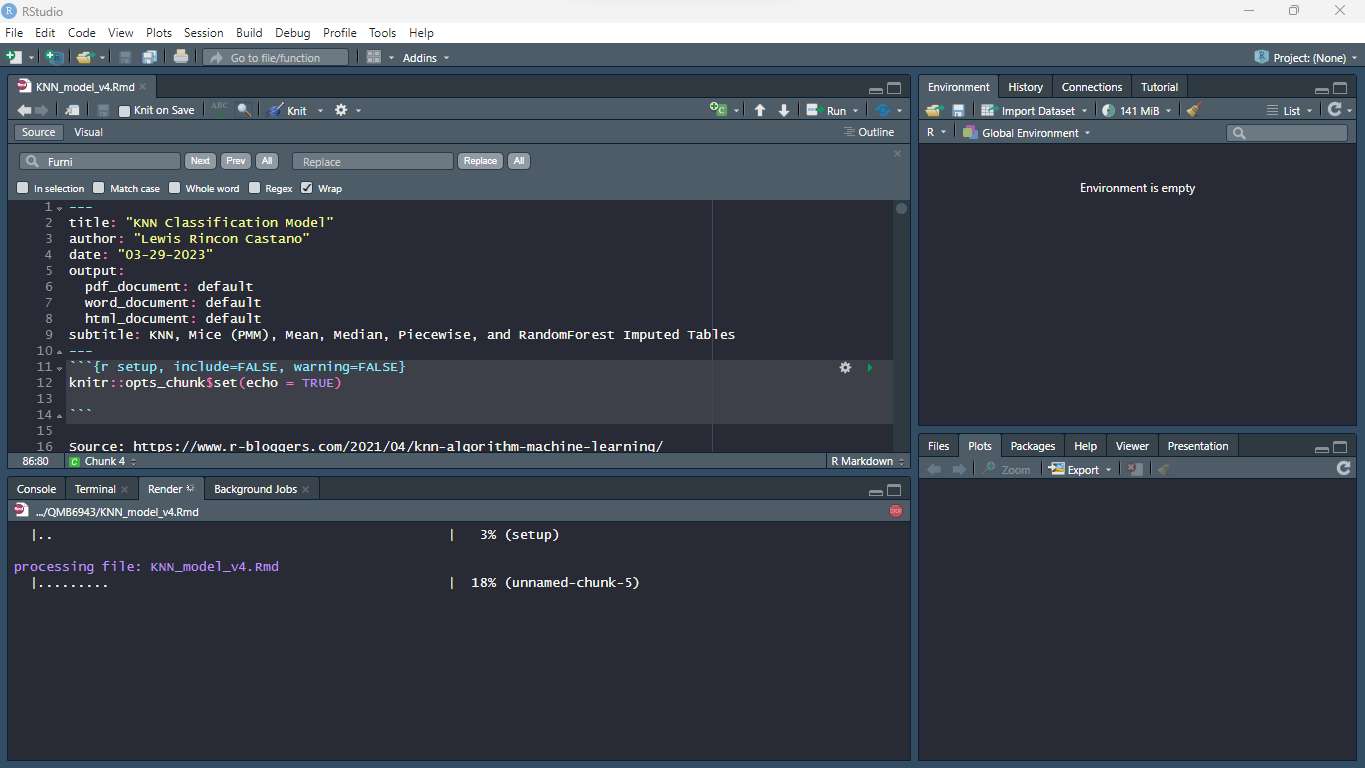This screenshot has width=1365, height=768.
Task: Switch to the History tab
Action: pyautogui.click(x=1025, y=87)
